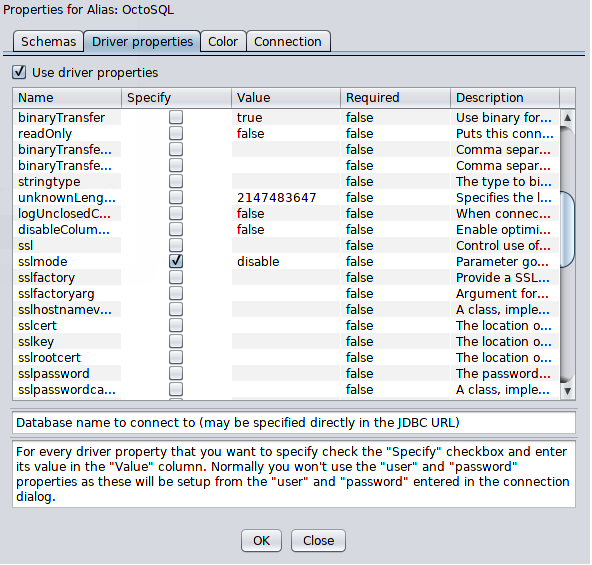Go to the Connection tab
This screenshot has height=565, width=592.
288,41
